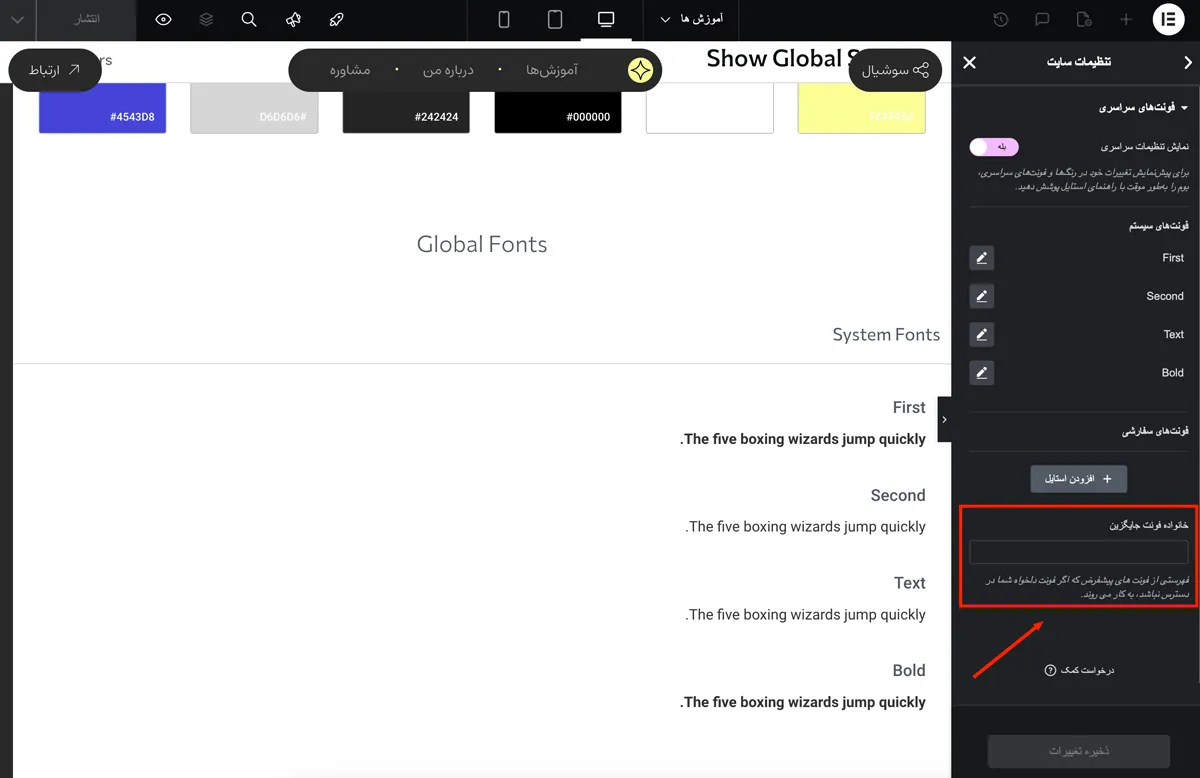1200x778 pixels.
Task: Select the #4543D8 blue color swatch
Action: coord(102,108)
